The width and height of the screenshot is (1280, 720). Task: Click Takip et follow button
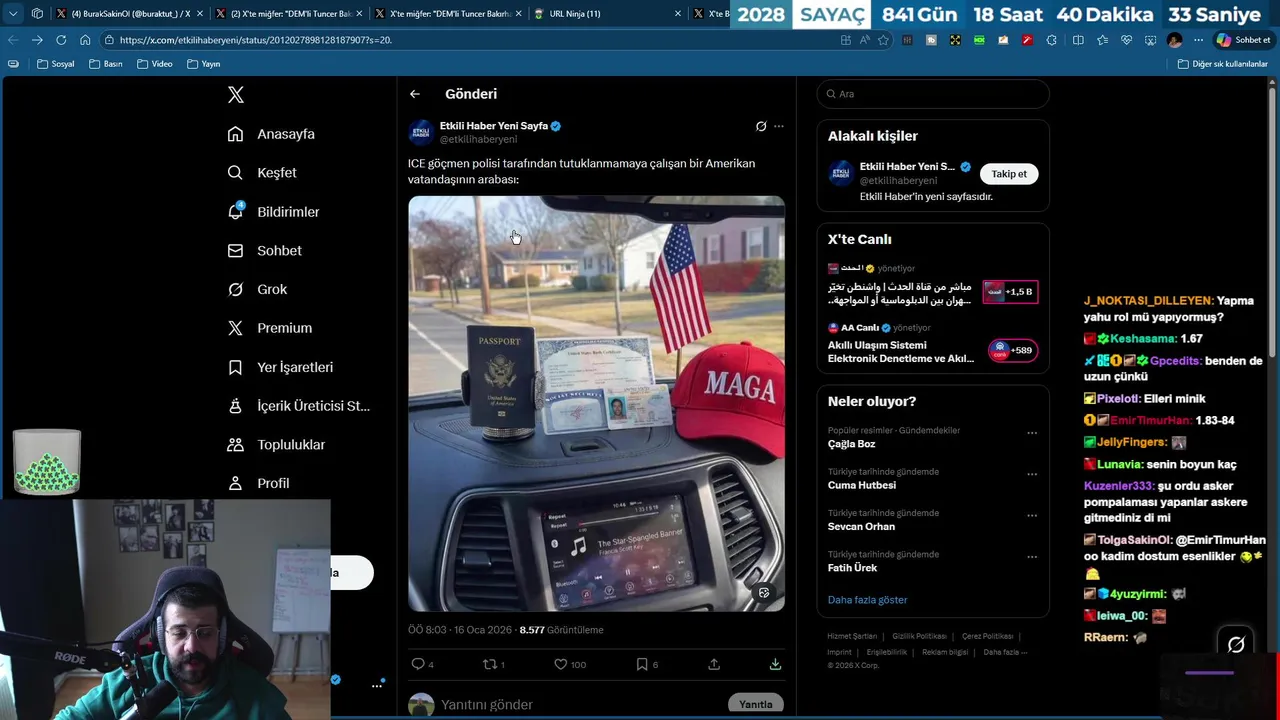click(1009, 174)
